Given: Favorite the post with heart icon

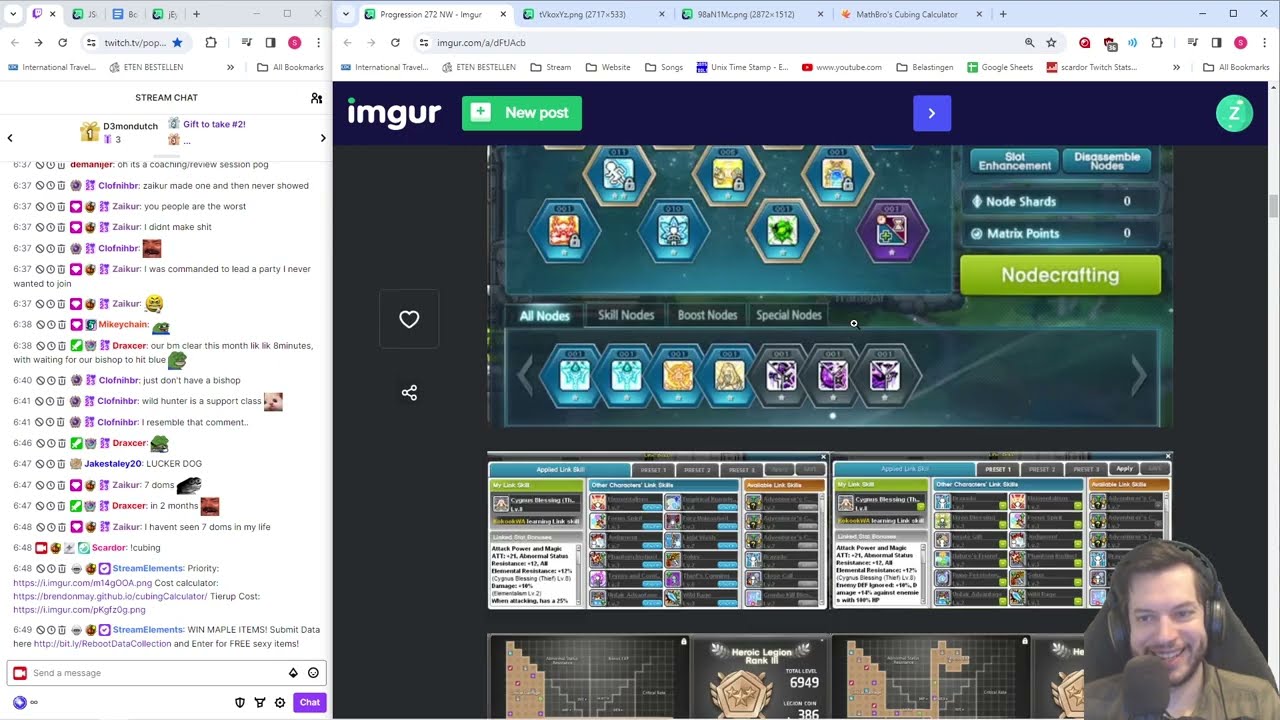Looking at the screenshot, I should point(409,319).
